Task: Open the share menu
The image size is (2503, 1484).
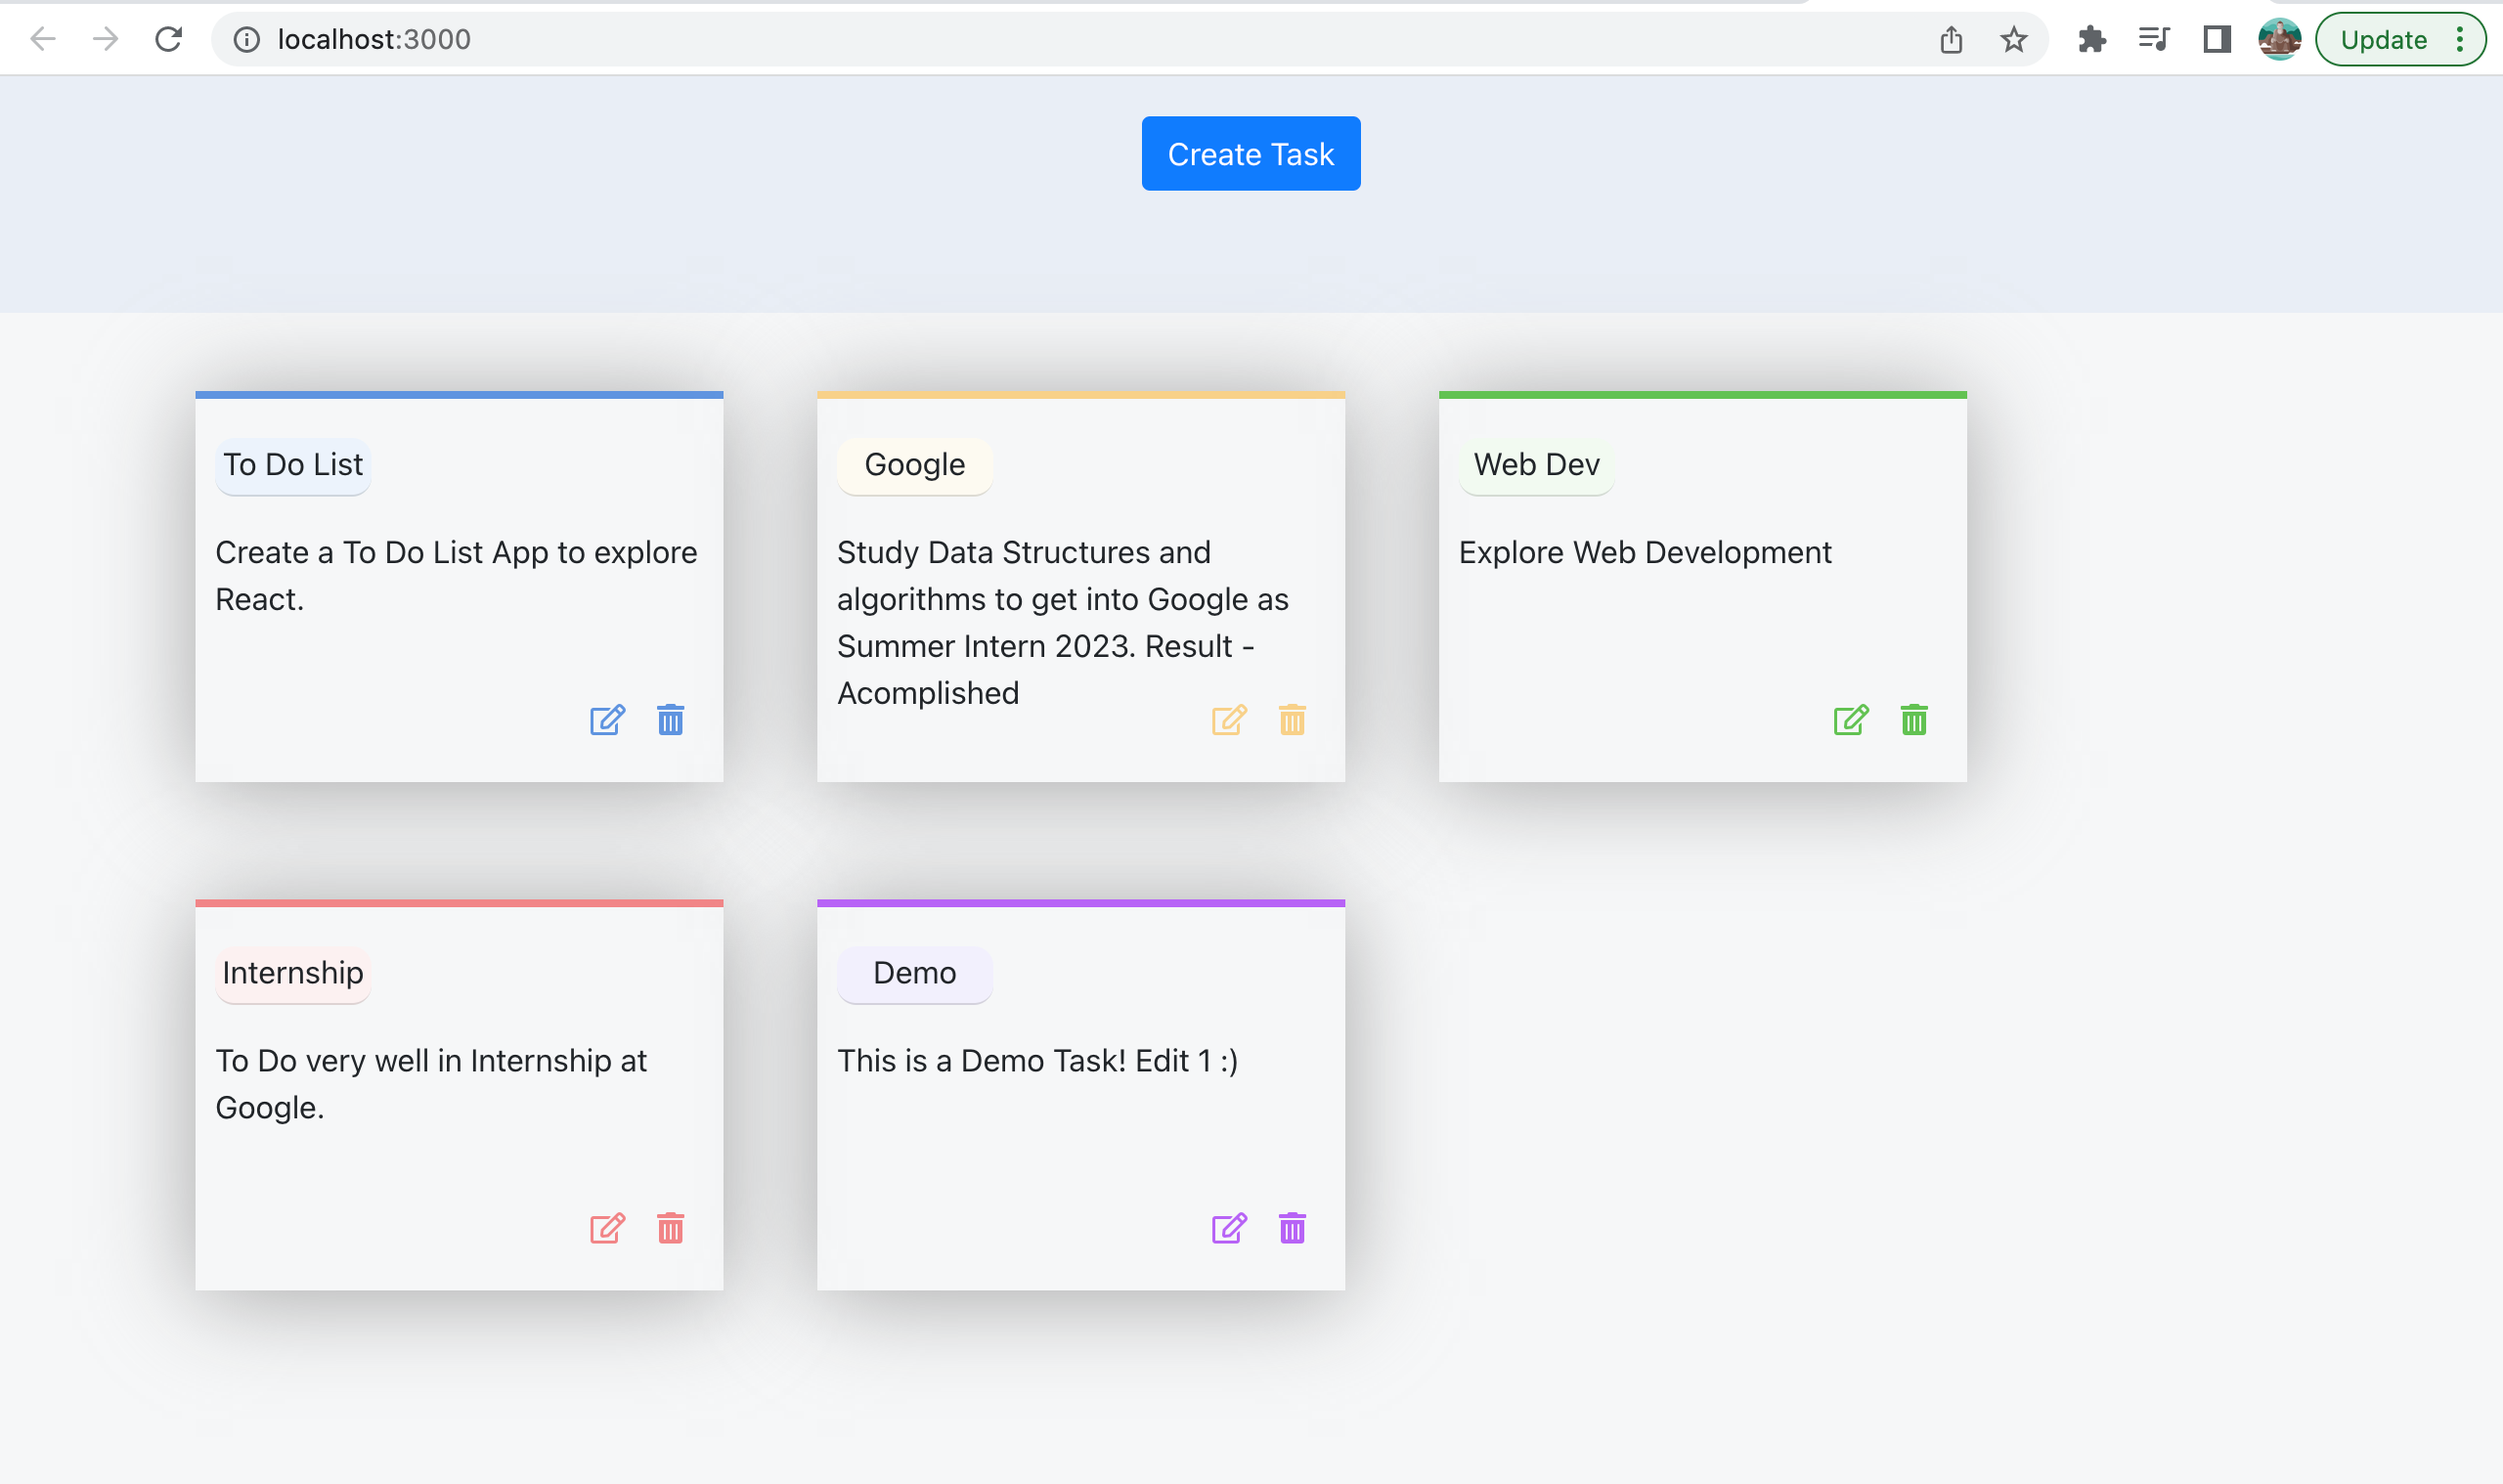Action: [1950, 39]
